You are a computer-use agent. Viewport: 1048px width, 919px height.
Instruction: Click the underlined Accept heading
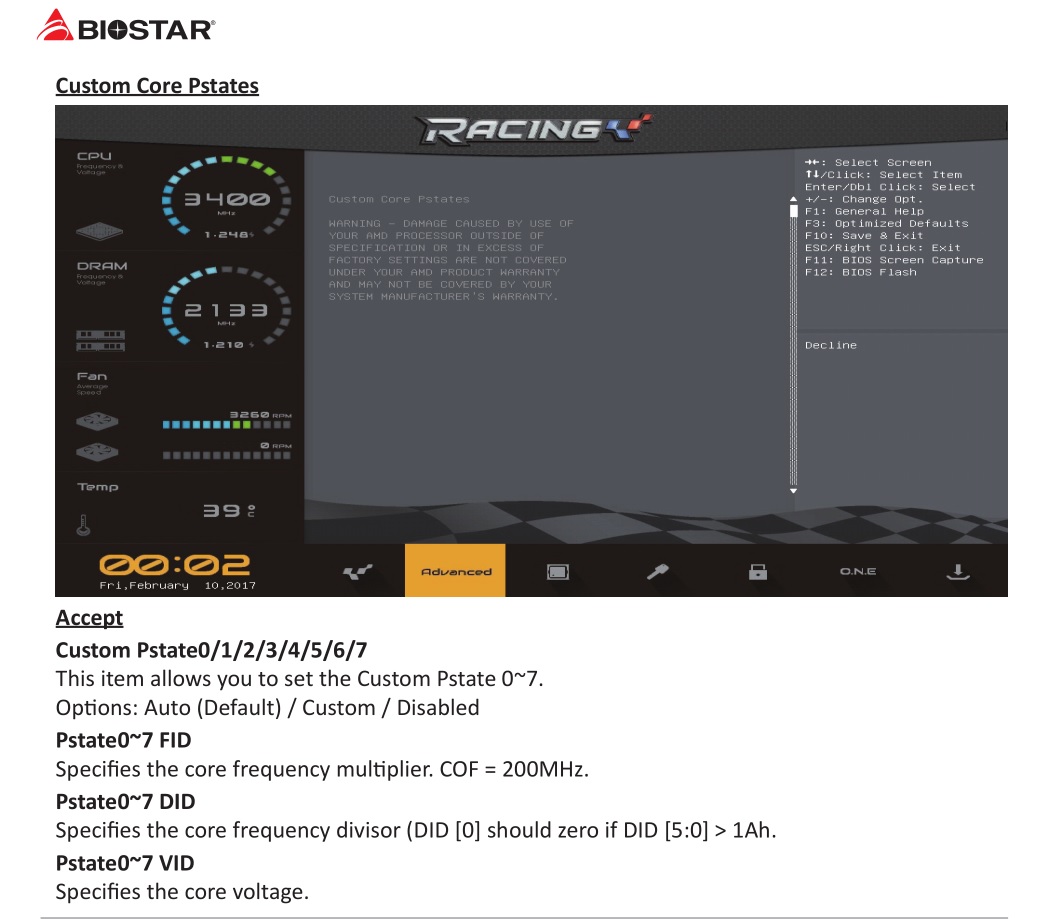[x=89, y=618]
